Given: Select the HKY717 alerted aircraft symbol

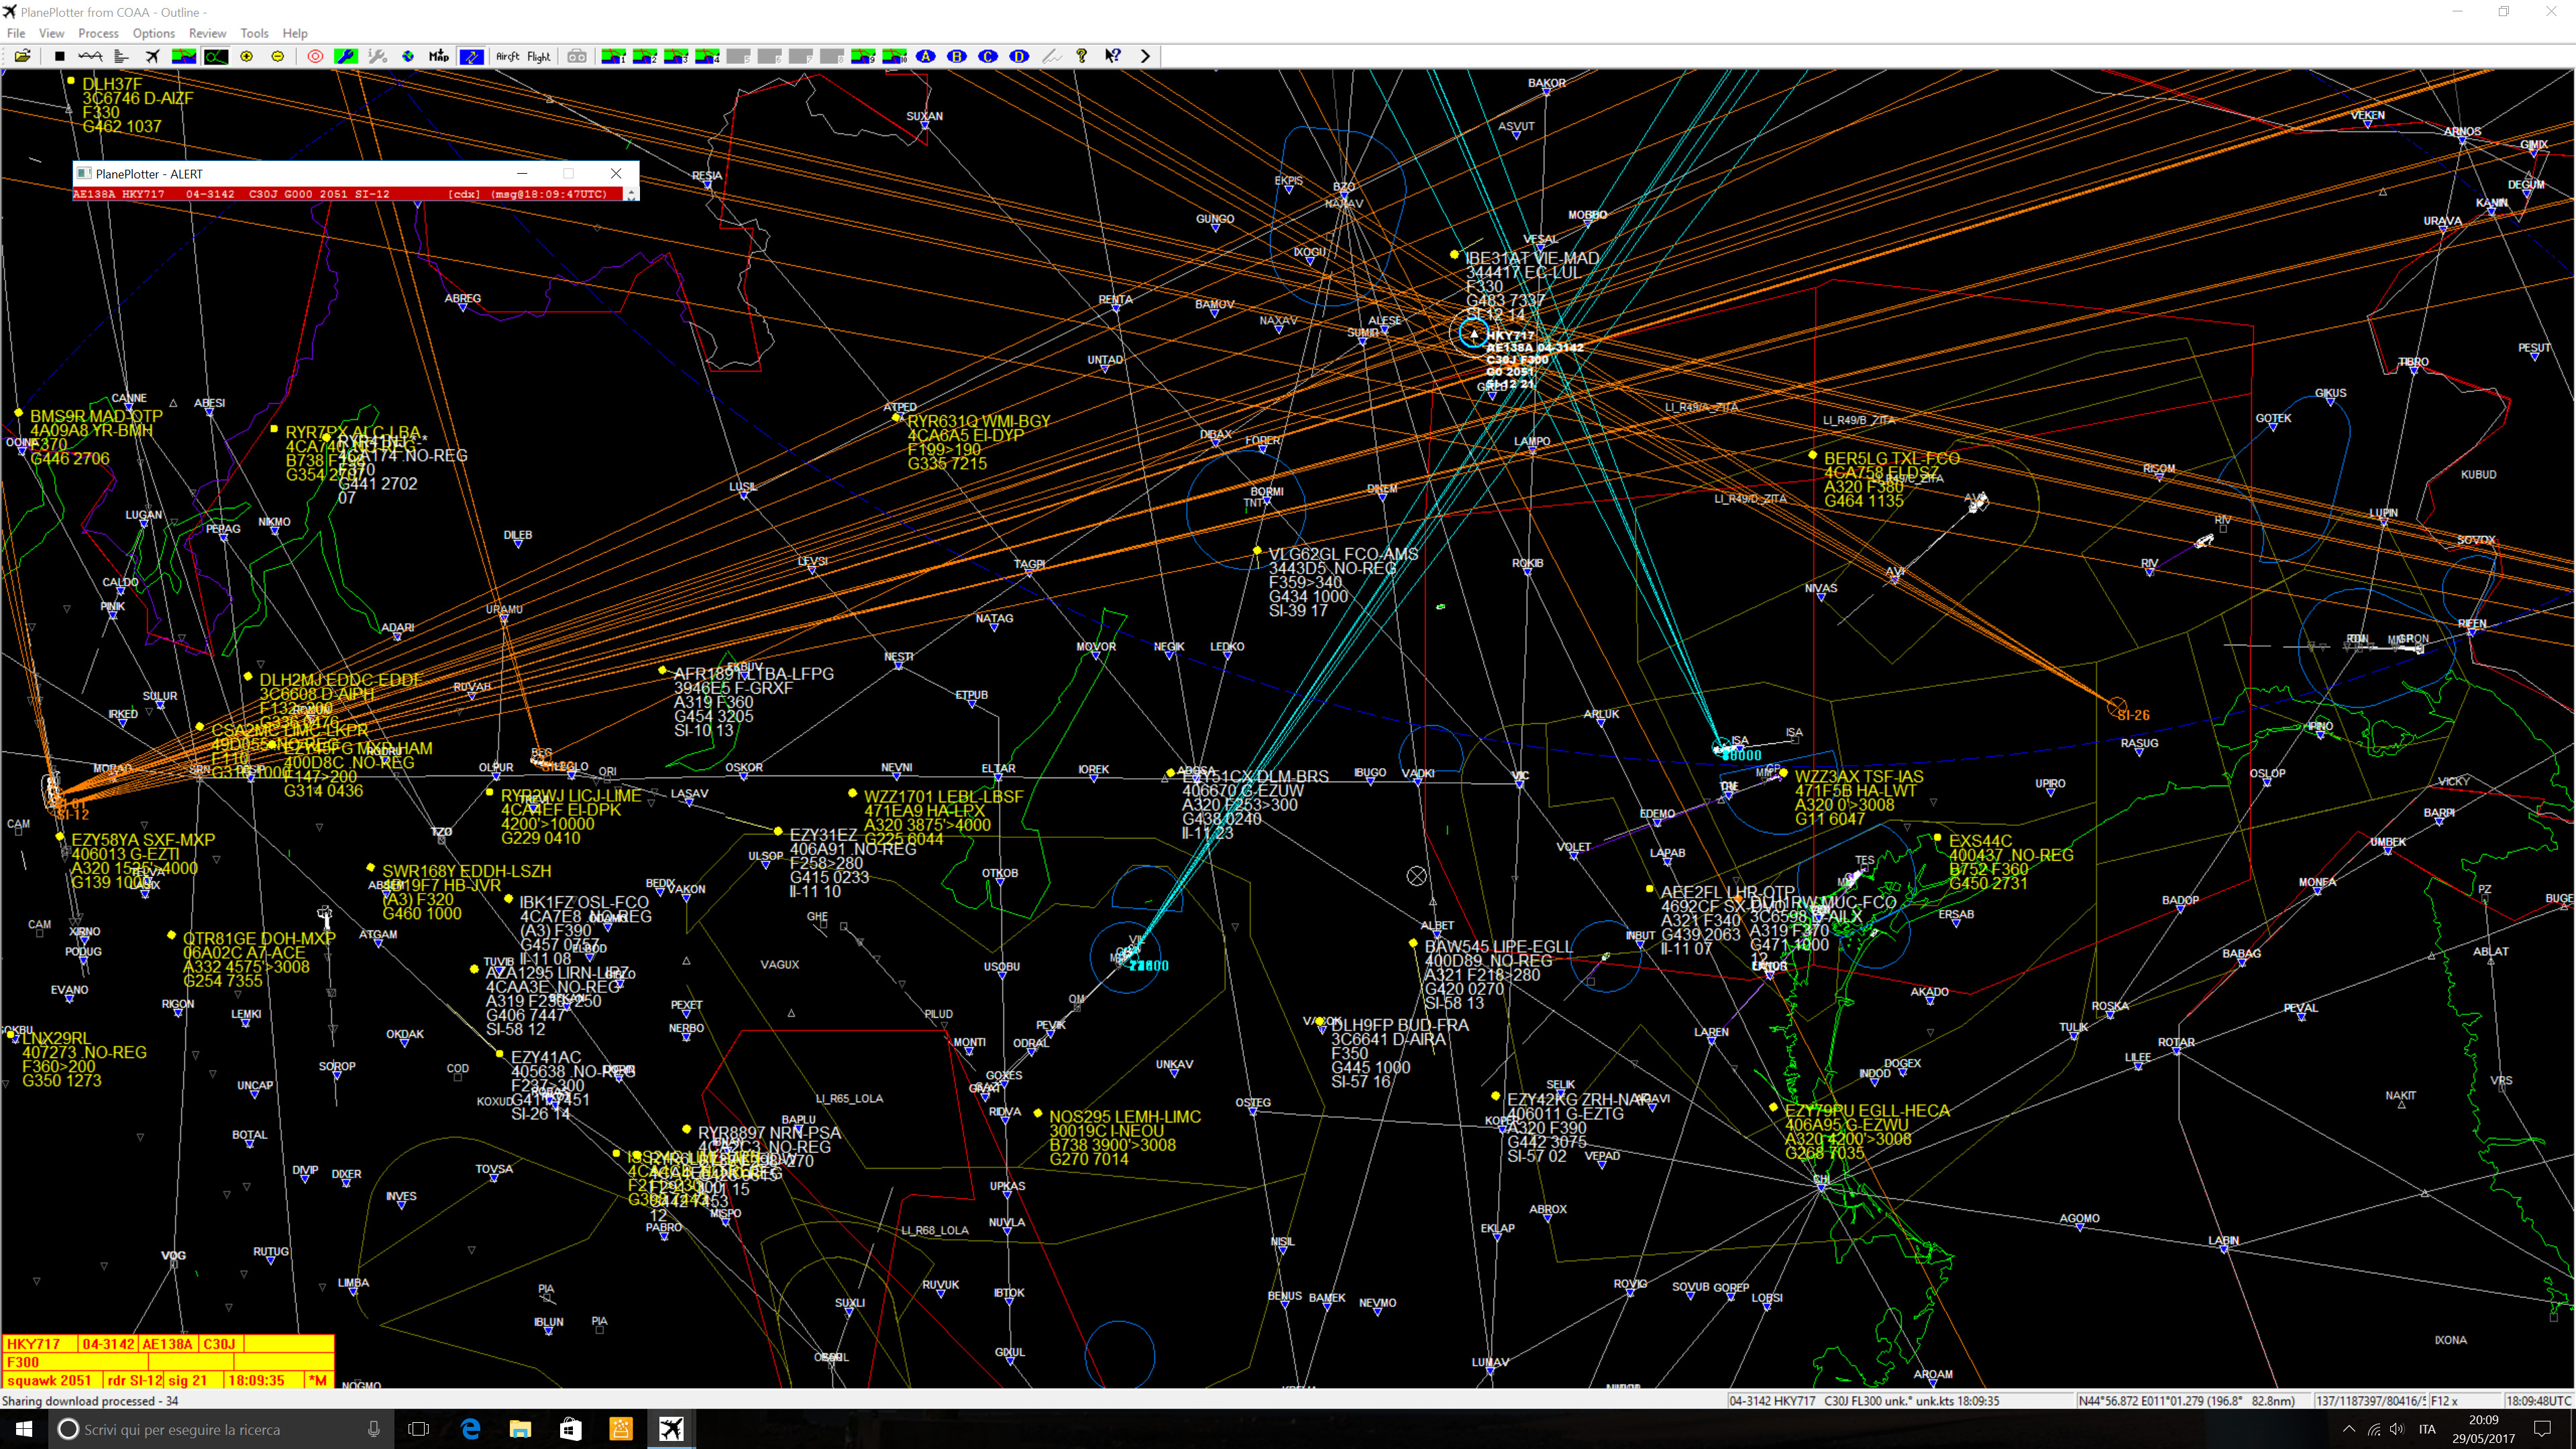Looking at the screenshot, I should 1473,334.
